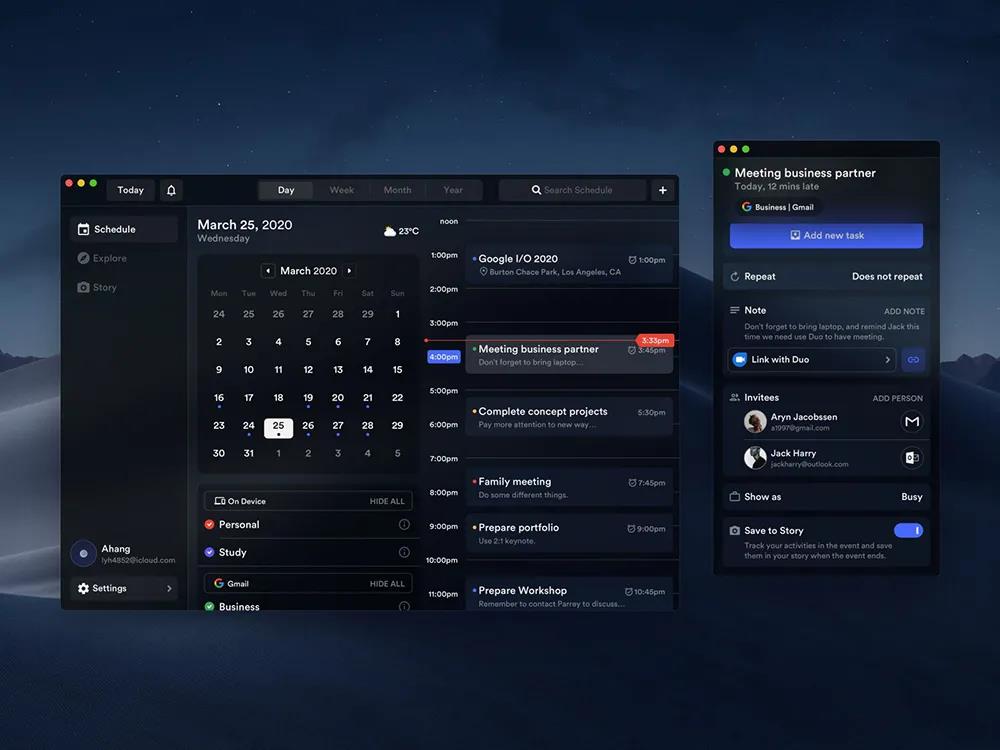Click the Duo camera icon
This screenshot has height=750, width=1000.
click(740, 360)
